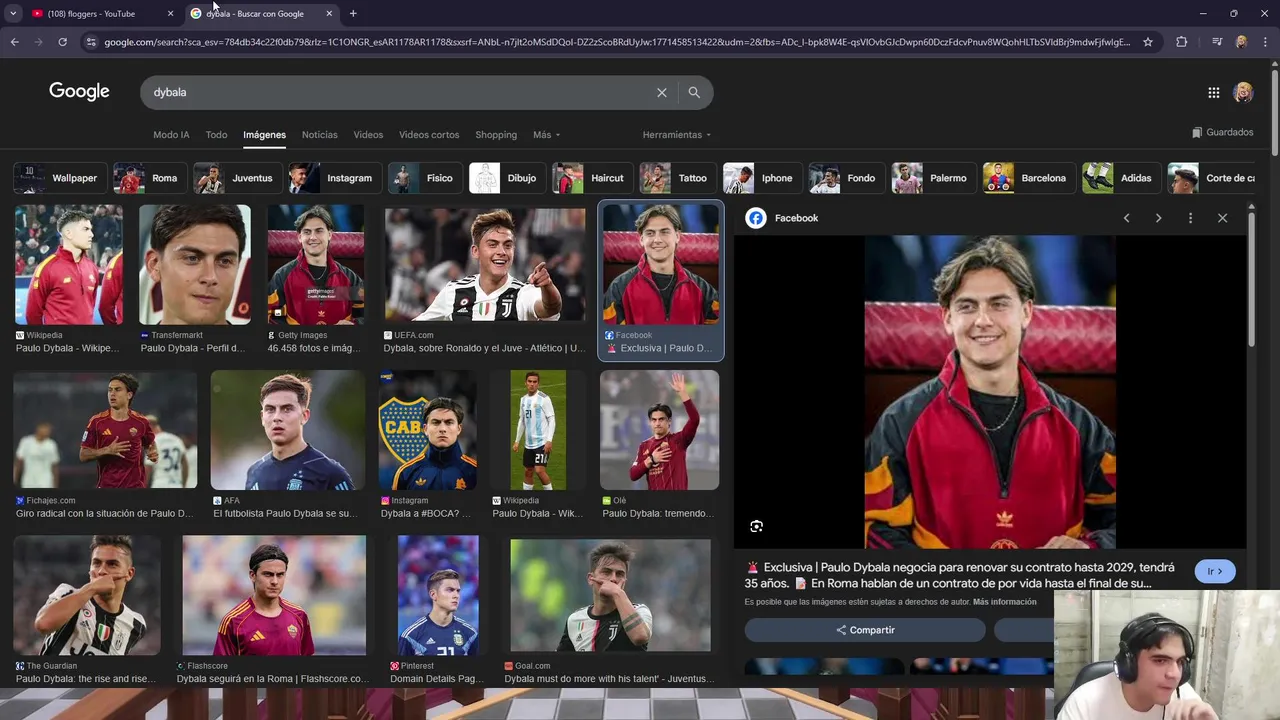Open Chrome extensions puzzle icon
Image resolution: width=1280 pixels, height=720 pixels.
click(1181, 42)
